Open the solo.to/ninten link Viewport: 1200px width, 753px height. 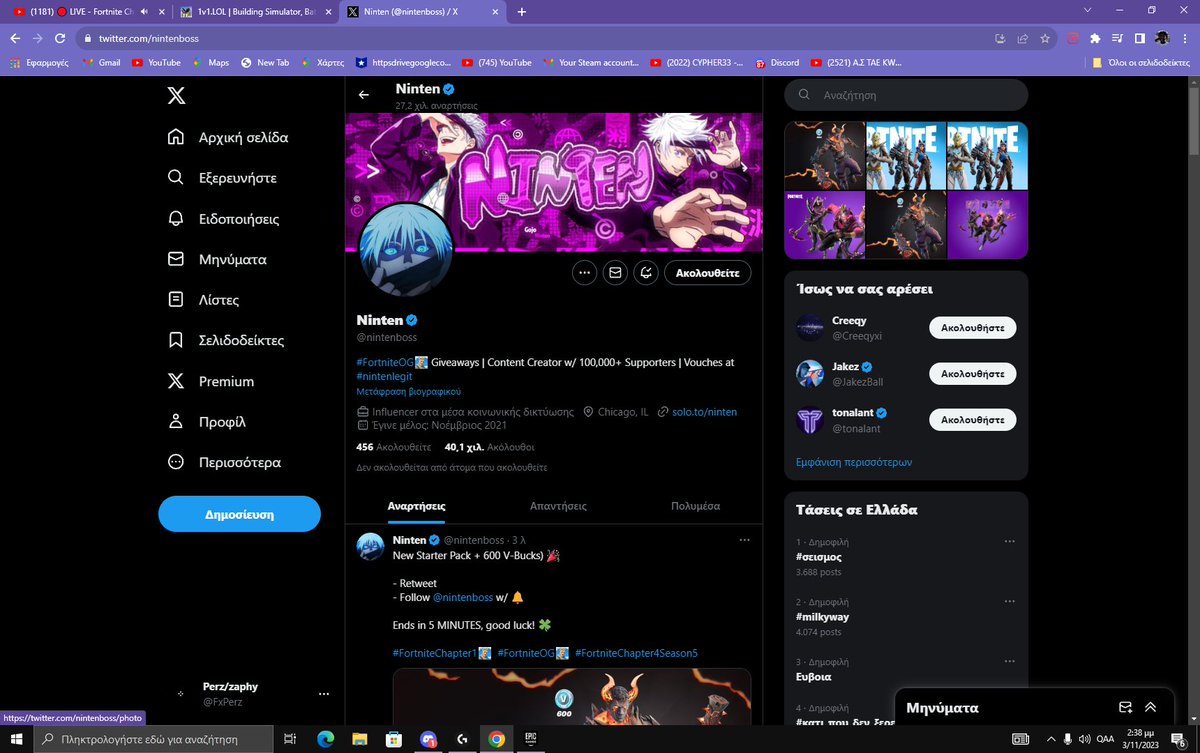pyautogui.click(x=704, y=412)
